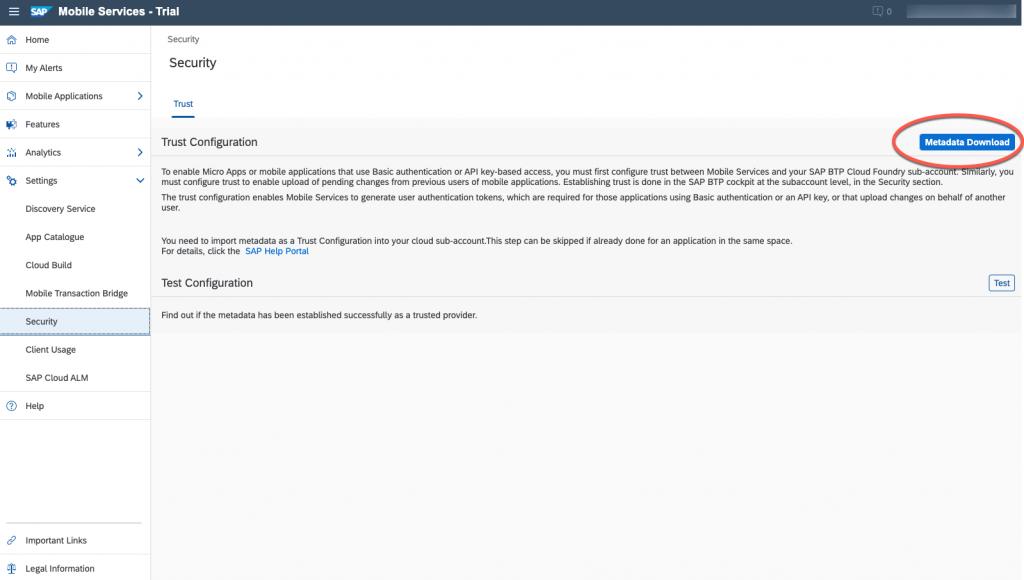
Task: Switch to the Trust tab
Action: point(183,104)
